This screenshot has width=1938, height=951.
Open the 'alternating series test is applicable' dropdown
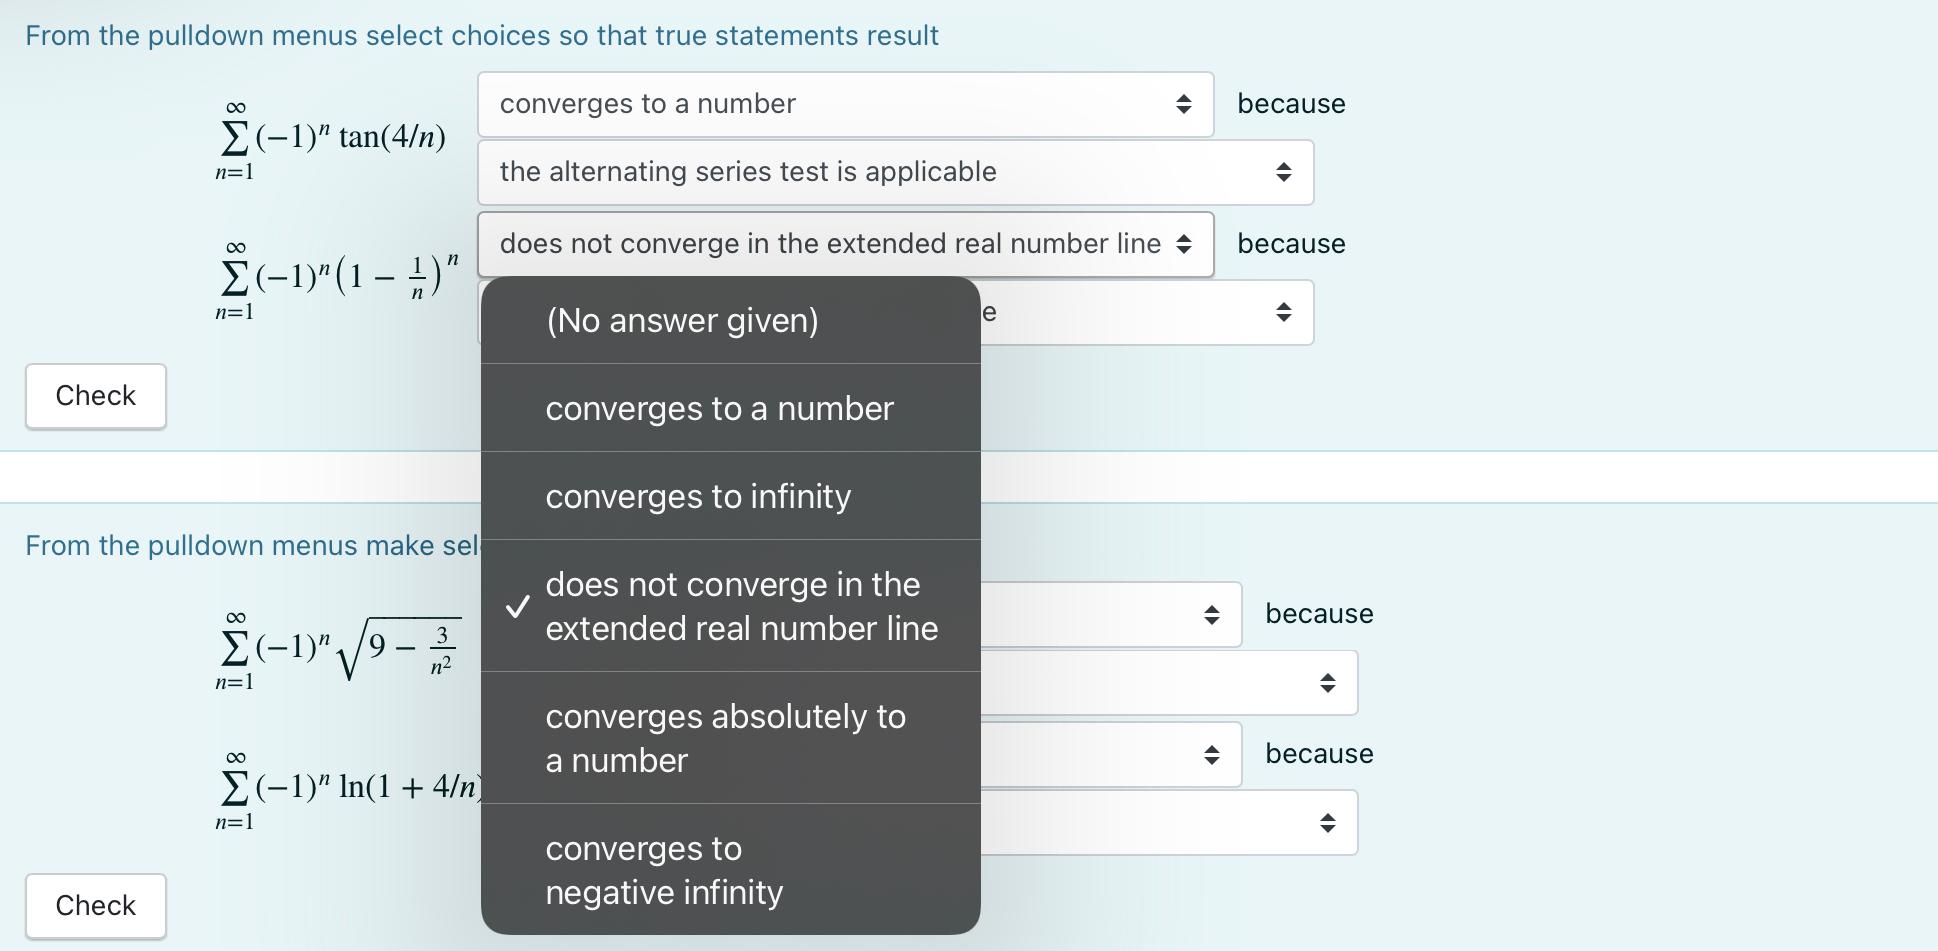tap(894, 171)
